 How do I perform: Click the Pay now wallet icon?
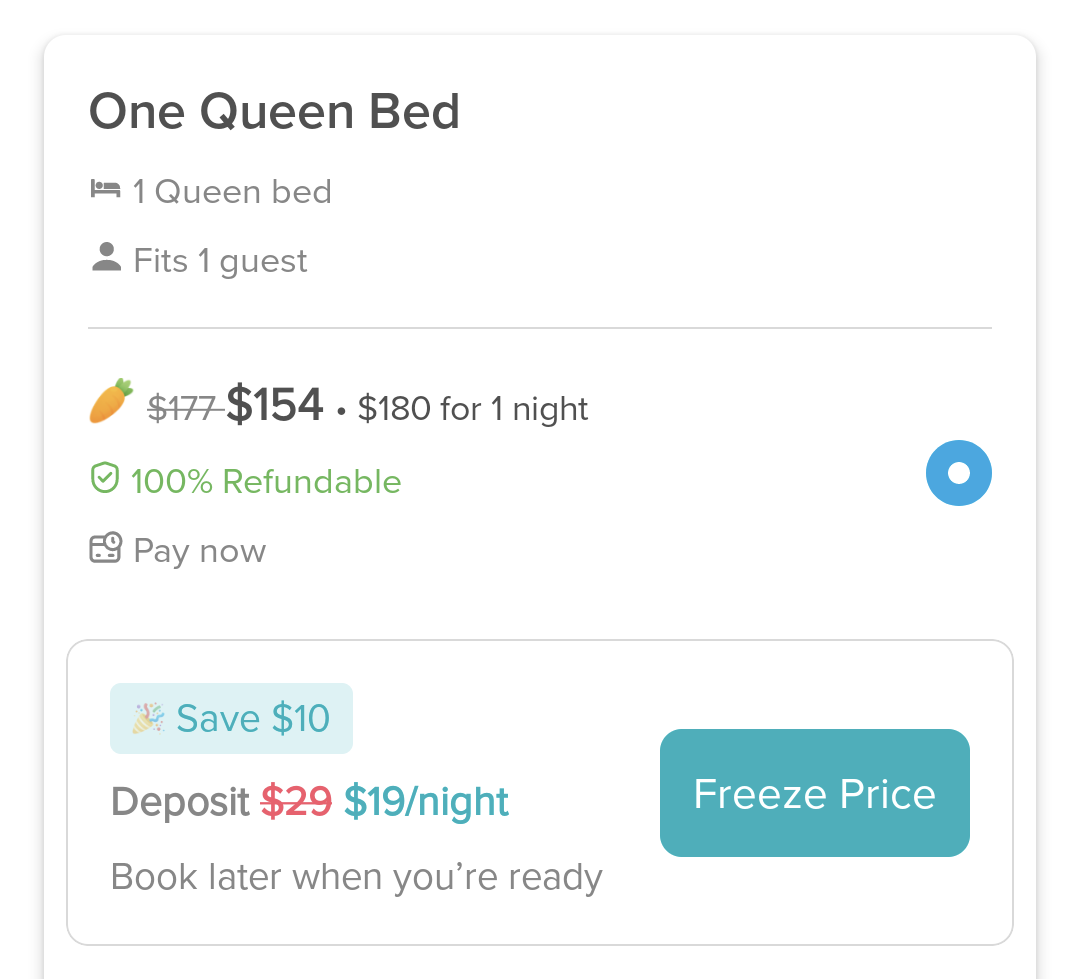(106, 549)
